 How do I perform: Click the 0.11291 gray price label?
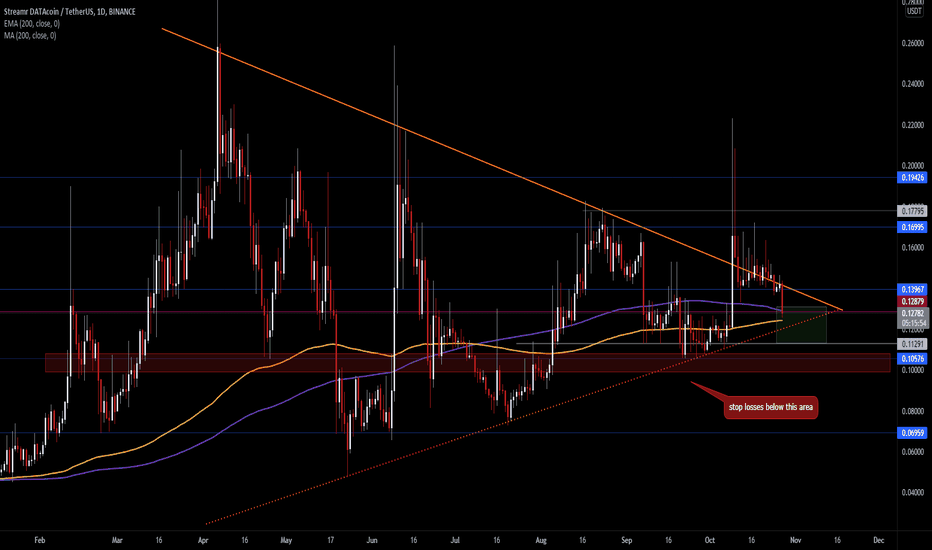pos(912,344)
